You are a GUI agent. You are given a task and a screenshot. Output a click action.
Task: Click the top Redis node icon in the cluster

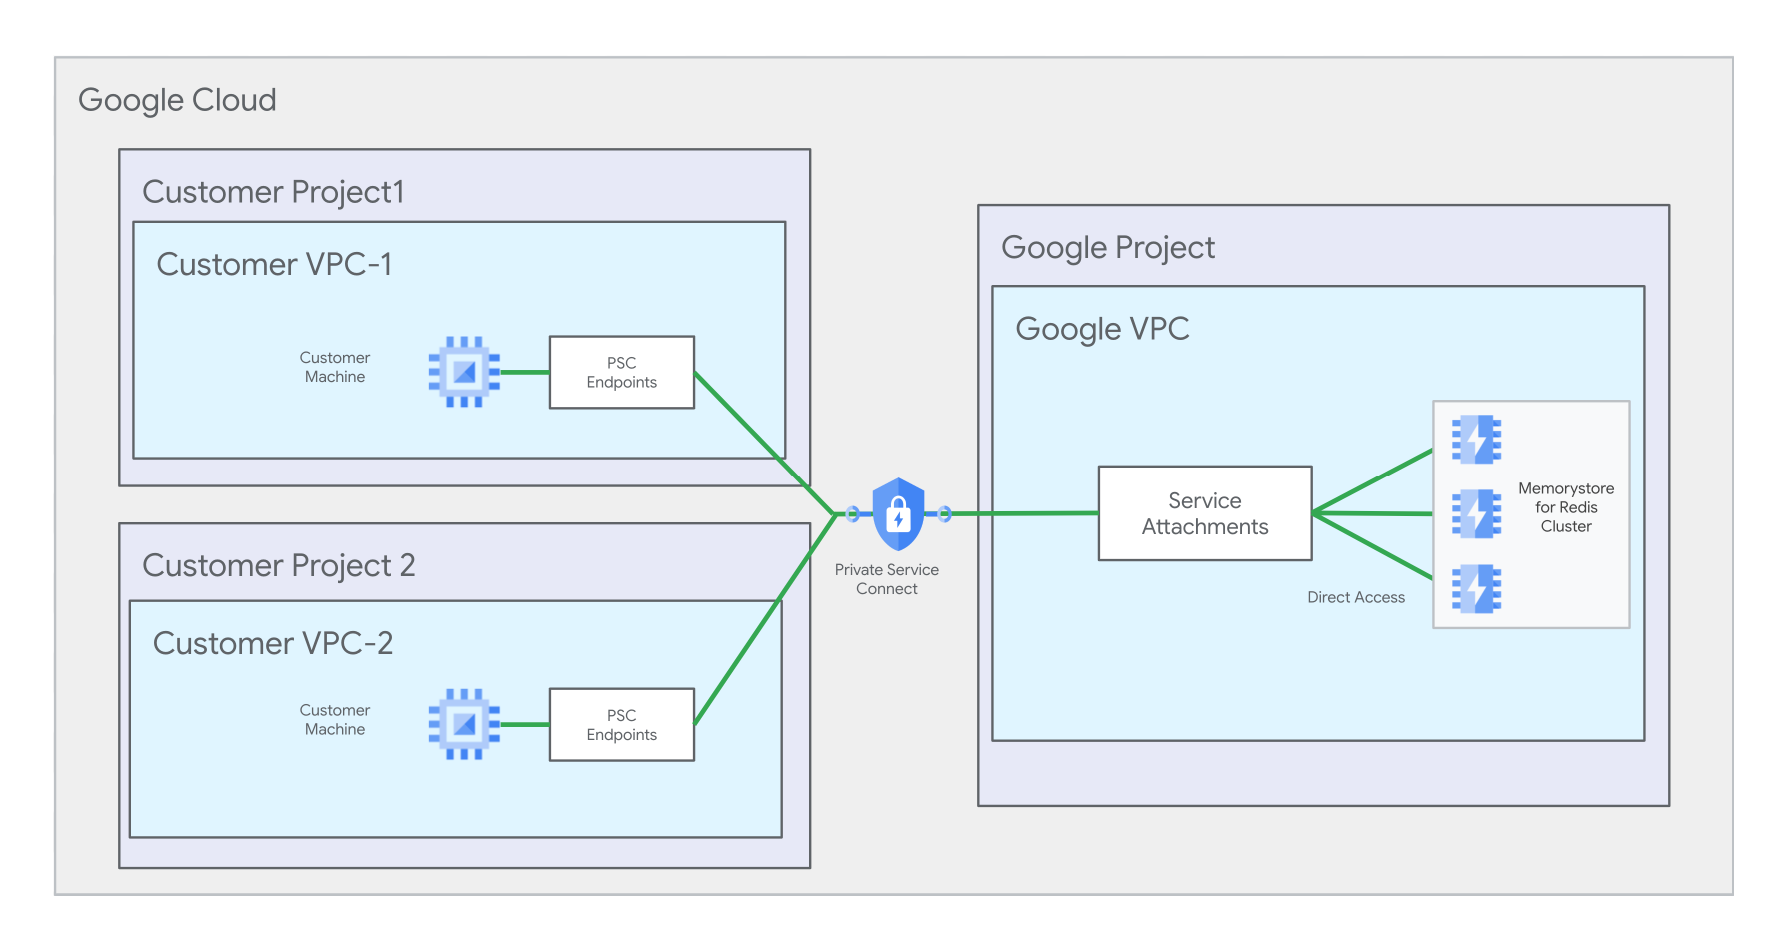point(1476,440)
